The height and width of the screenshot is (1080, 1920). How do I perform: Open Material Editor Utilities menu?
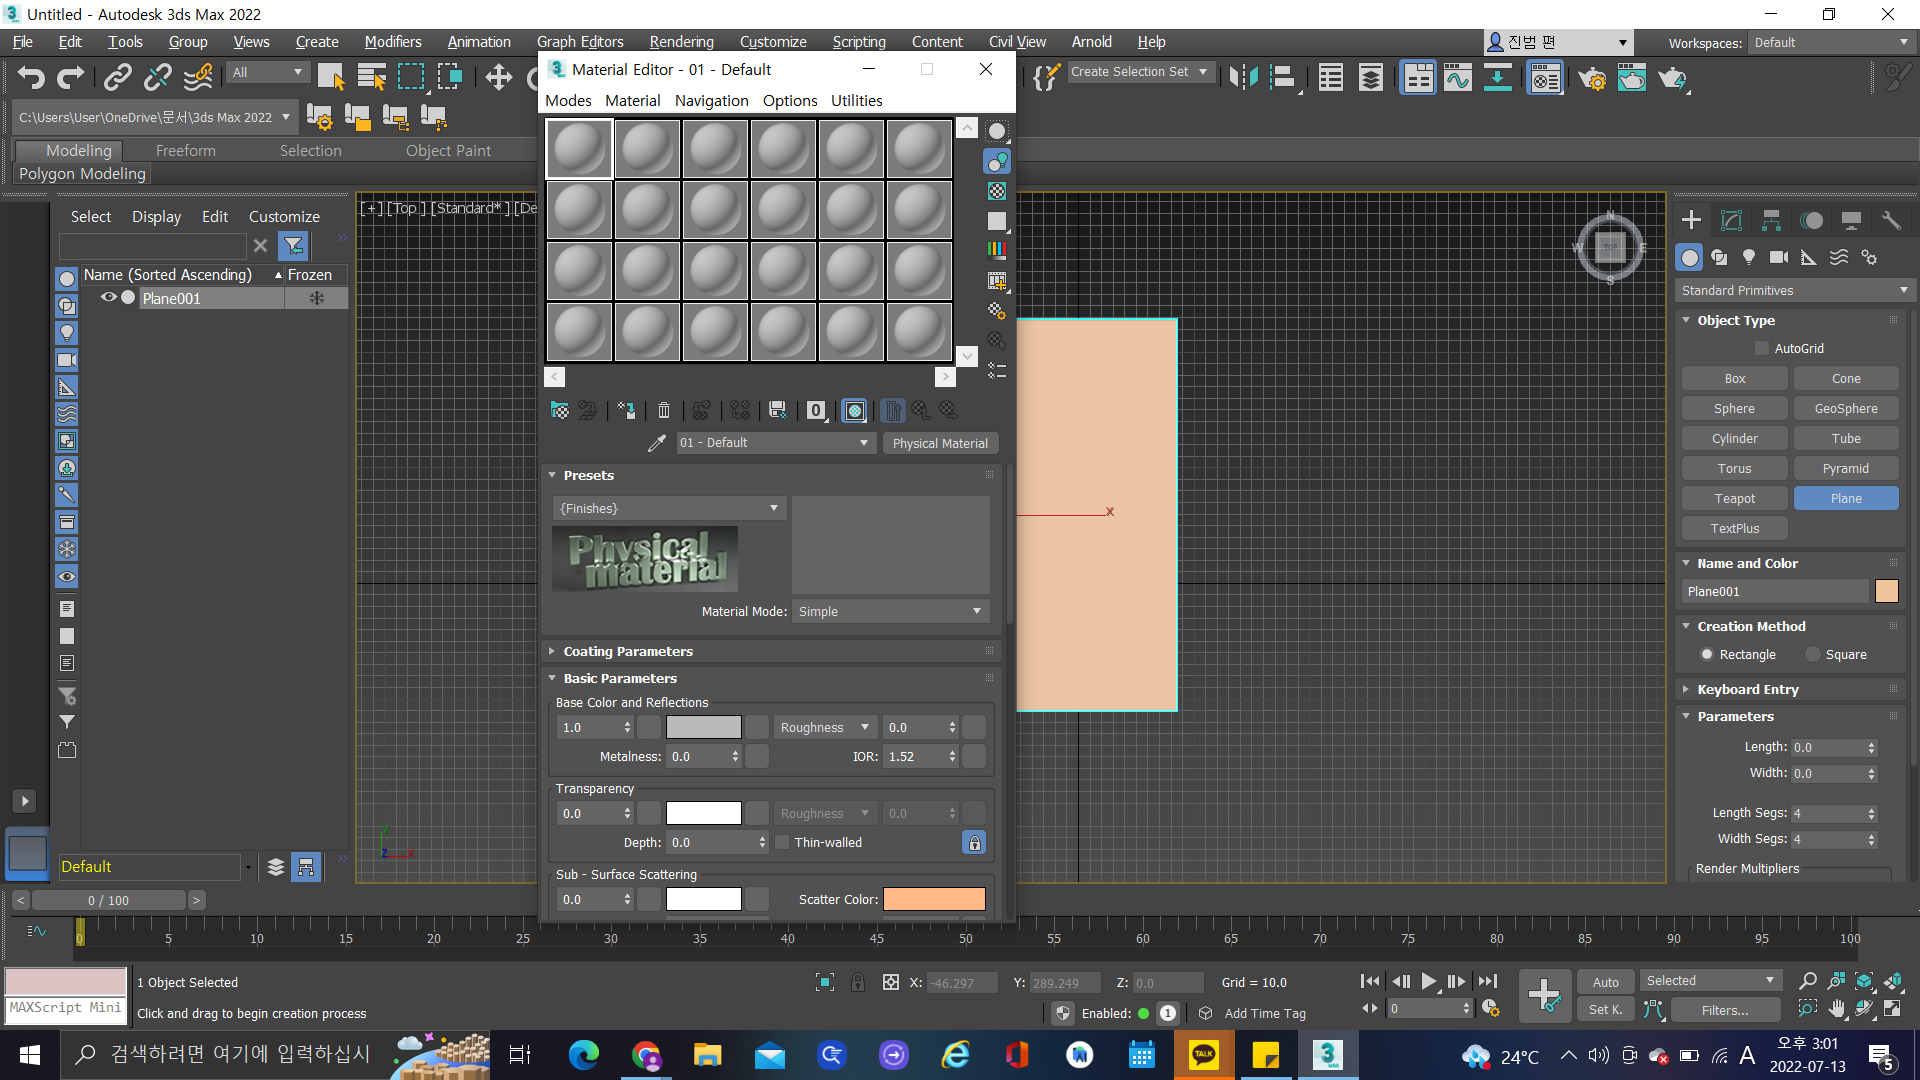tap(856, 100)
